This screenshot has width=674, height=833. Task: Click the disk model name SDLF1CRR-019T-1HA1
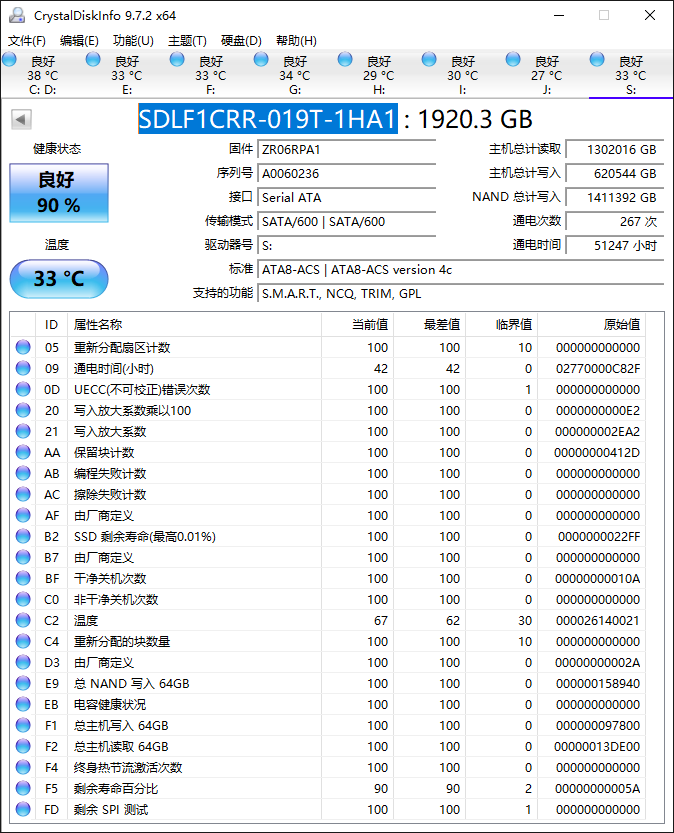click(268, 119)
